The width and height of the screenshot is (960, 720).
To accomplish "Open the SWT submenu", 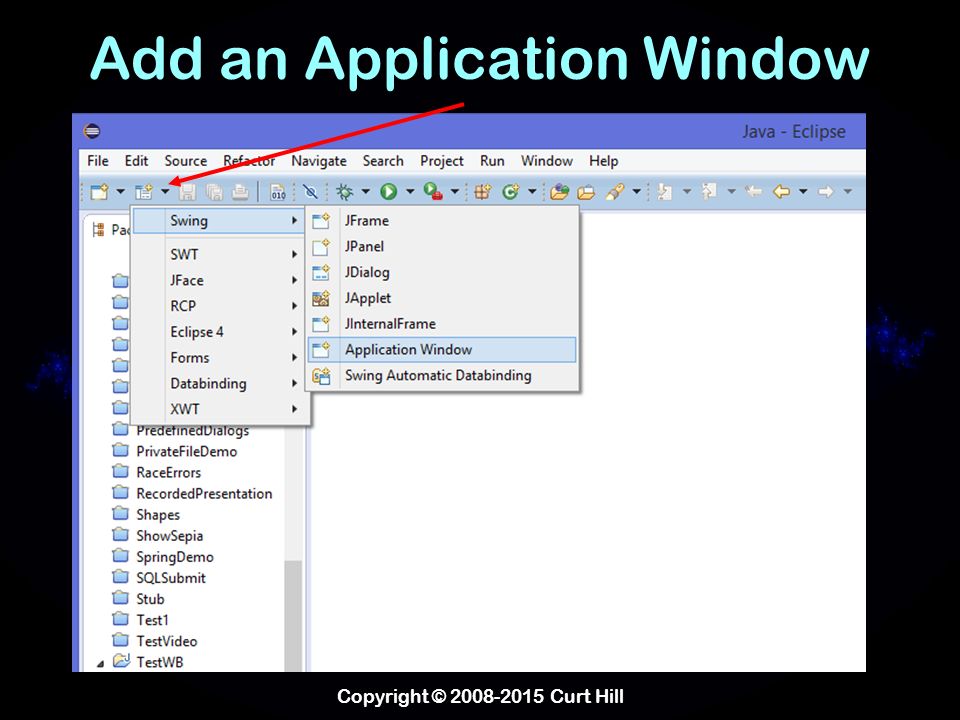I will [x=220, y=254].
